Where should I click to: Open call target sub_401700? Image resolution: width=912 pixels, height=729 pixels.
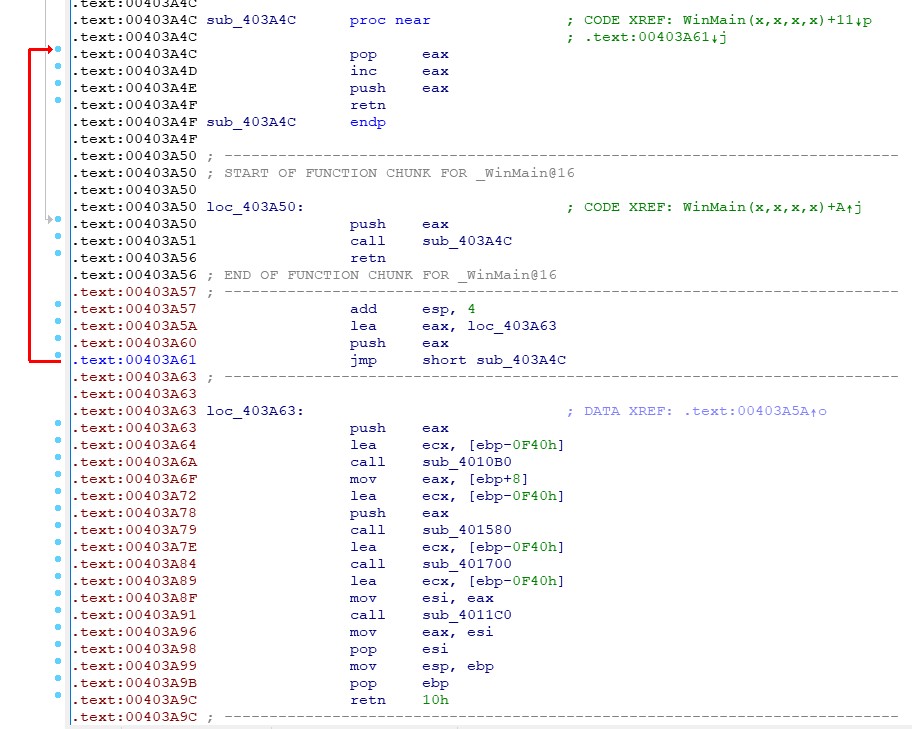(467, 564)
